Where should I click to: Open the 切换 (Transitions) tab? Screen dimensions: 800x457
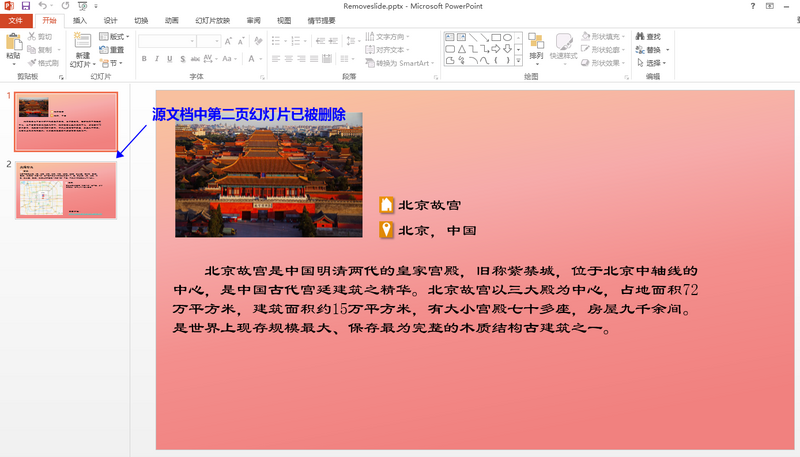tap(141, 20)
